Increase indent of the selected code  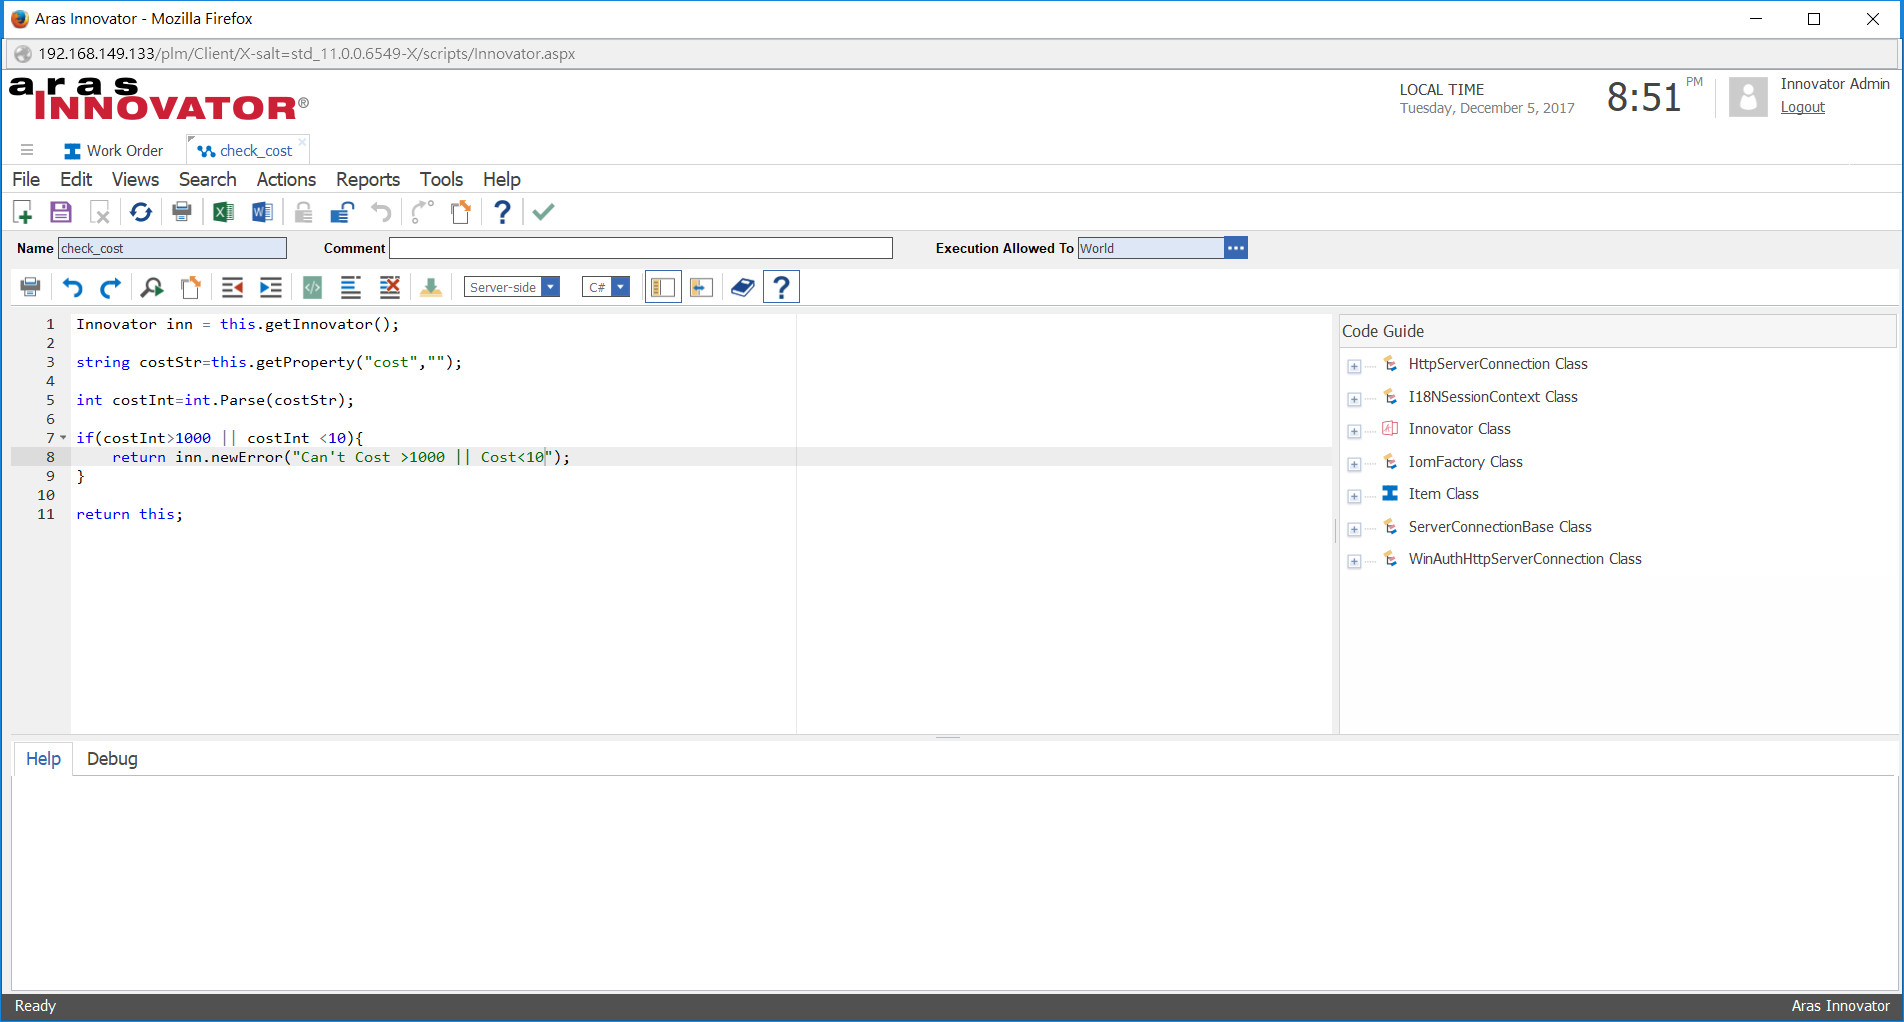(271, 287)
